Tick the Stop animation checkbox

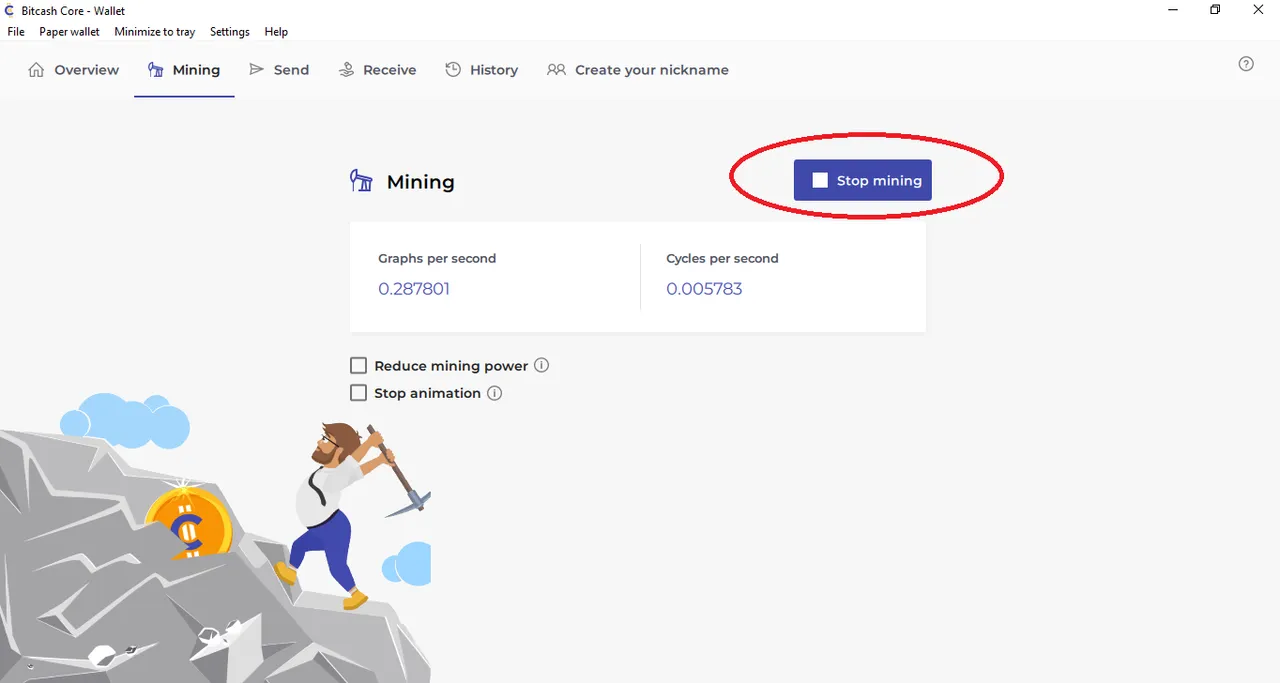pos(358,393)
